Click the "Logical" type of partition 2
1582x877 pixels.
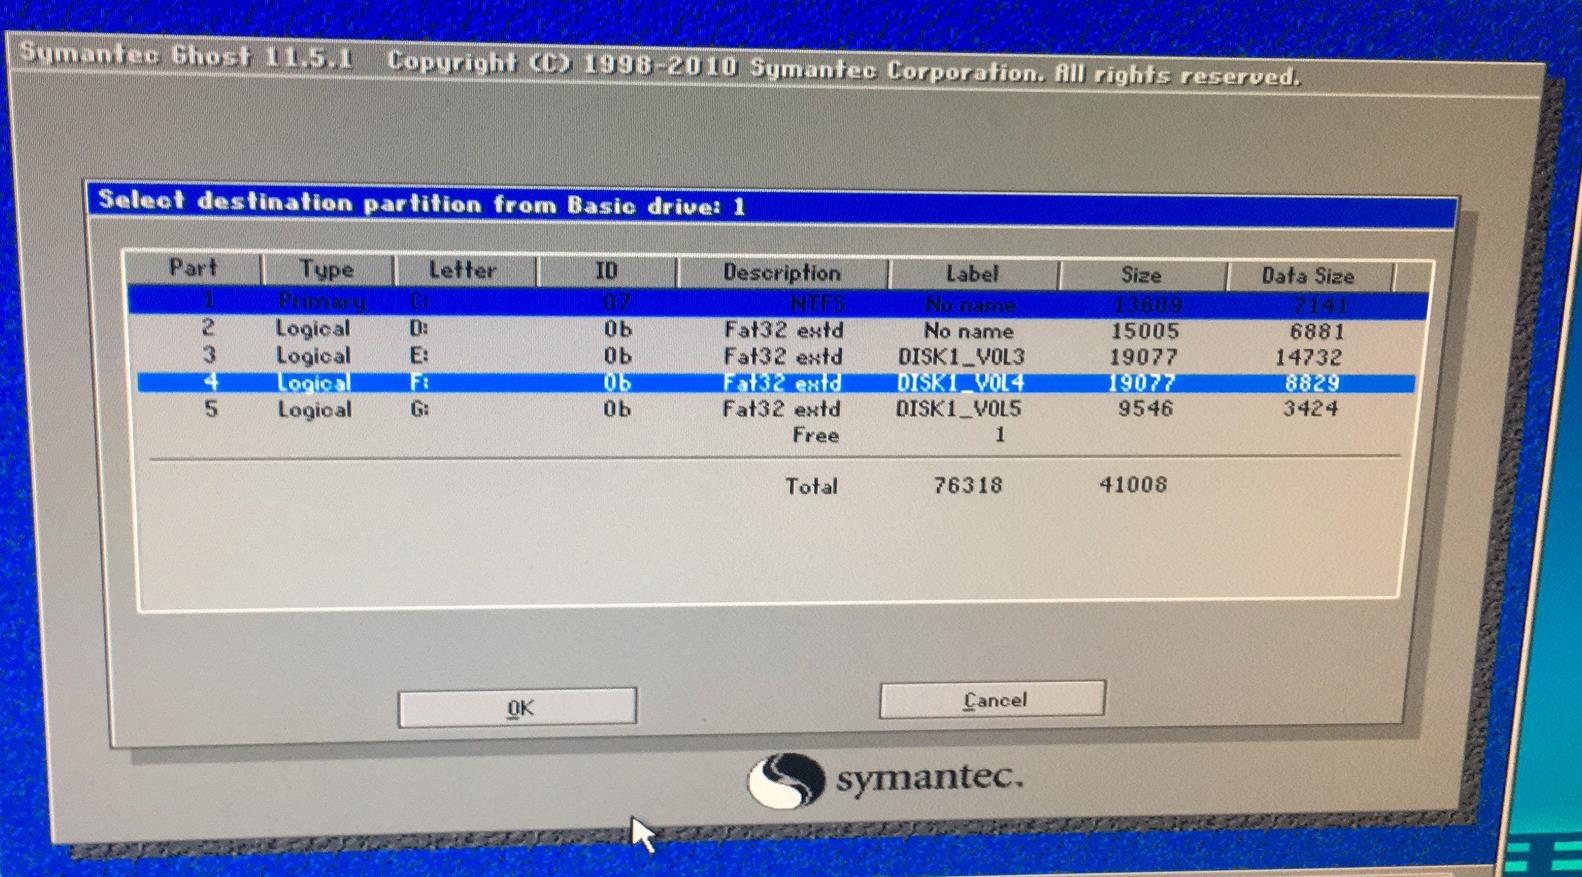(313, 328)
